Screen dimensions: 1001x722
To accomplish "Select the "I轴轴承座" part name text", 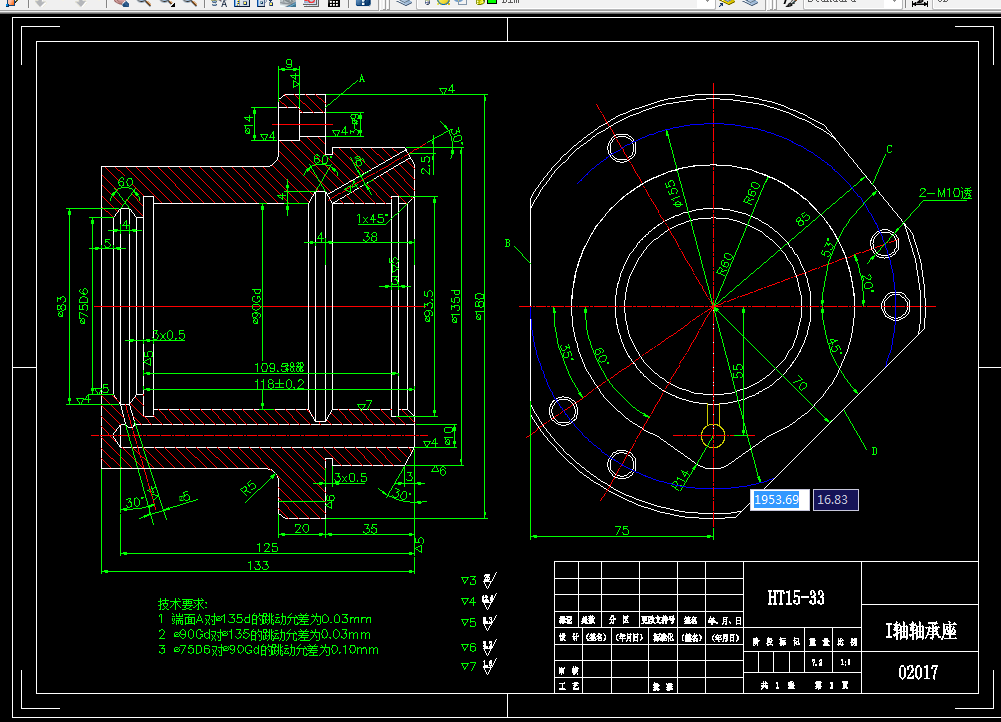I will (921, 631).
